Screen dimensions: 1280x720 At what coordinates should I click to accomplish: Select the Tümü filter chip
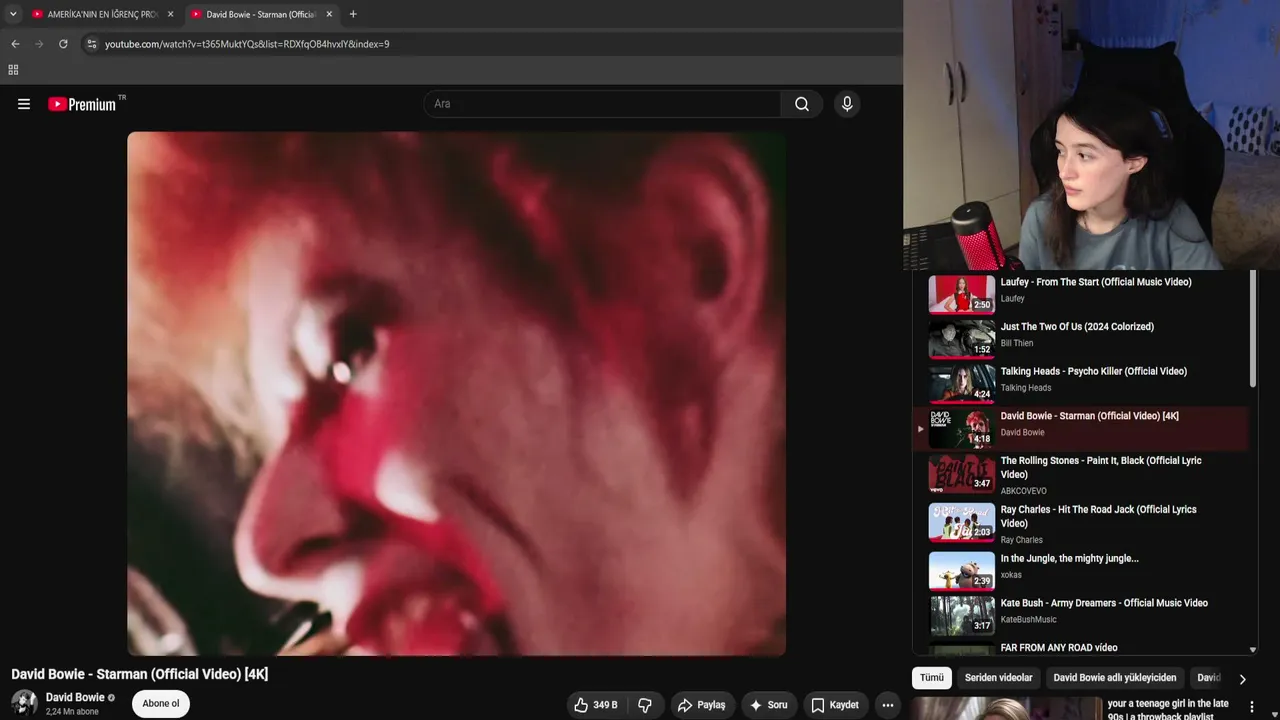tap(932, 678)
